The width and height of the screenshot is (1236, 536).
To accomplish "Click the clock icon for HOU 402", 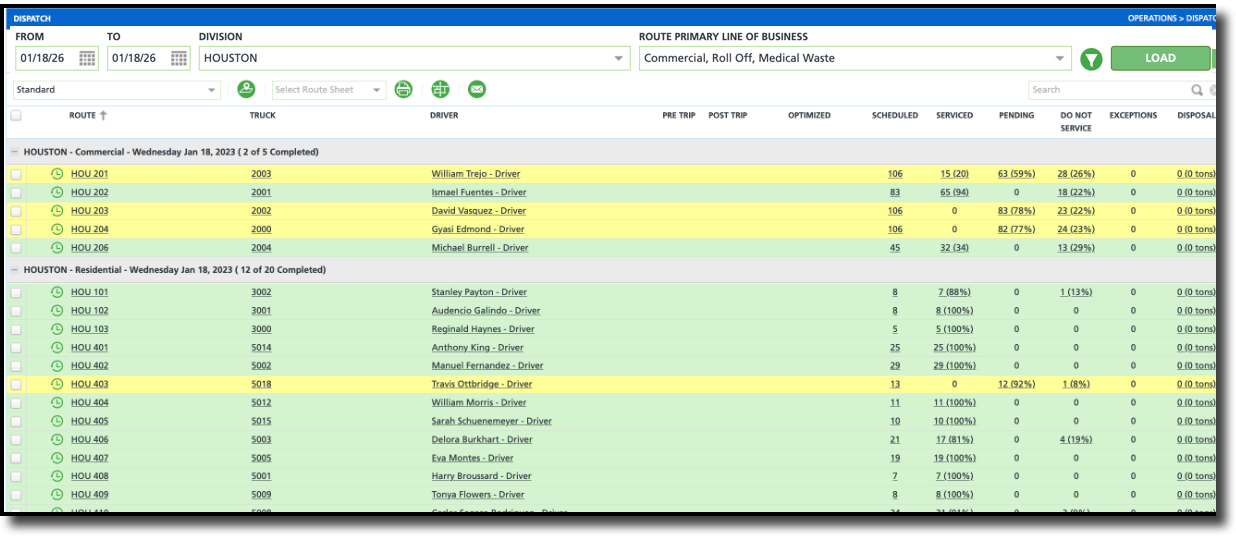I will pyautogui.click(x=57, y=366).
